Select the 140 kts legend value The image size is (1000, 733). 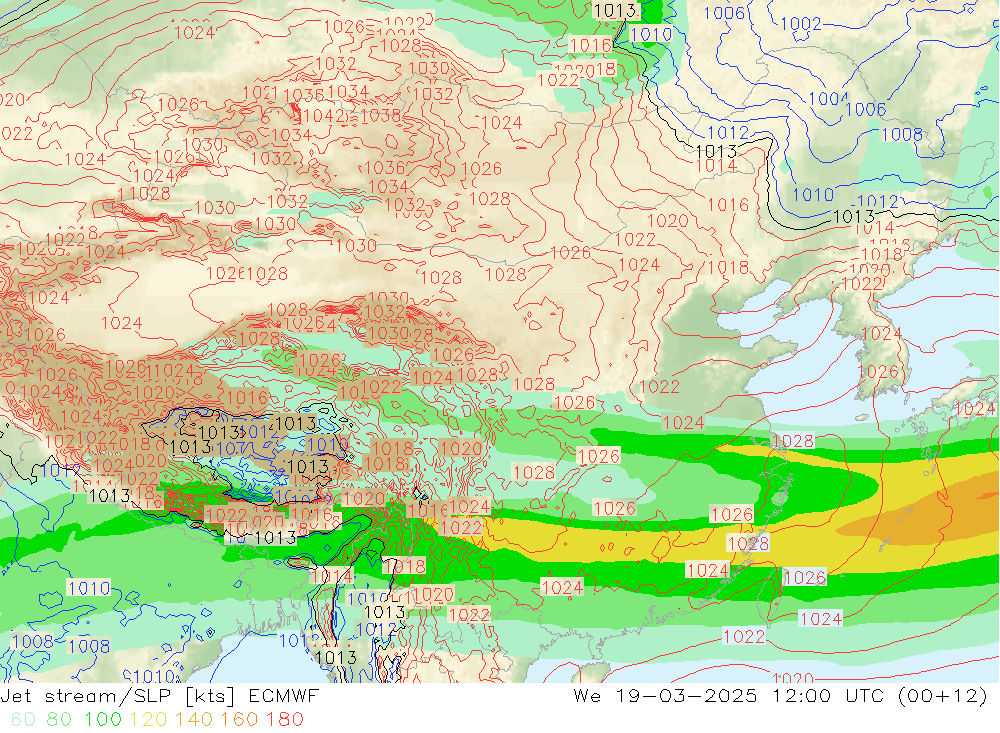[194, 720]
